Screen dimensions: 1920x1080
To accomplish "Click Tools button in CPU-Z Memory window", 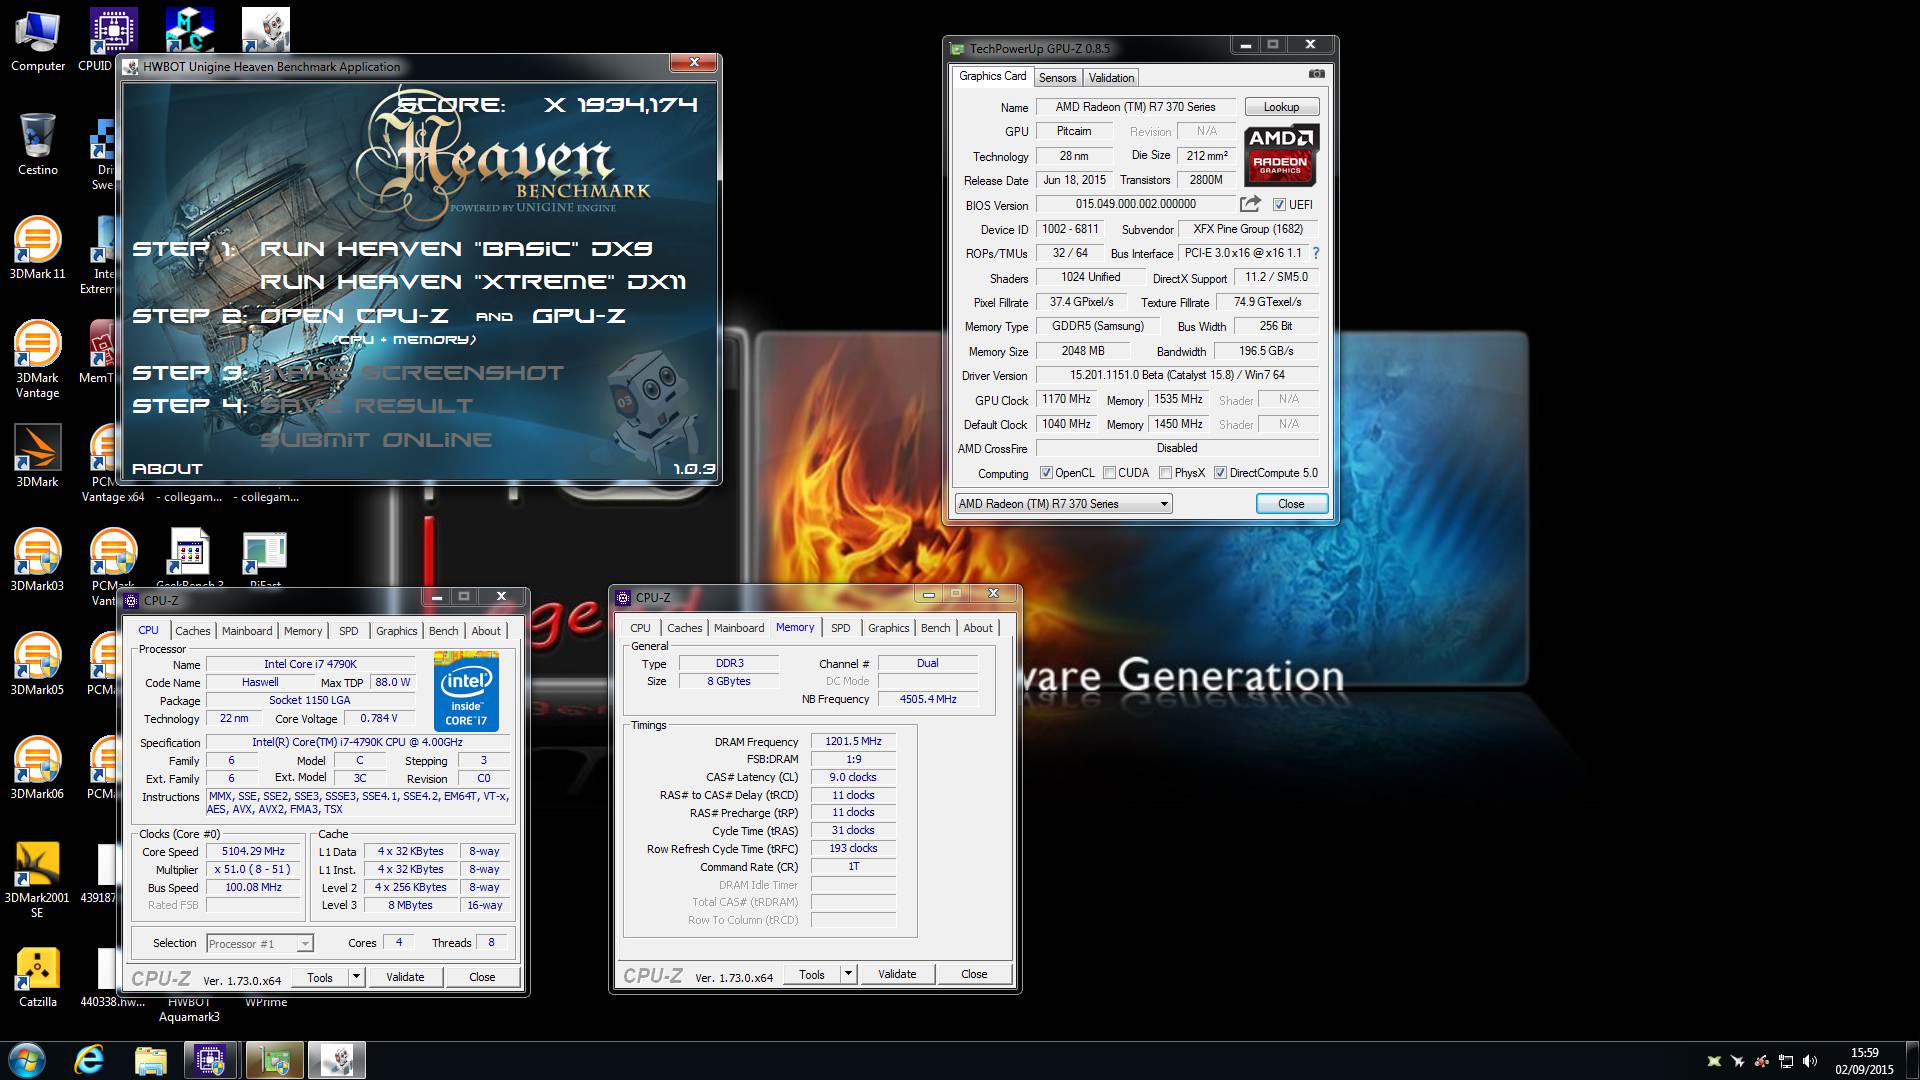I will (x=812, y=974).
